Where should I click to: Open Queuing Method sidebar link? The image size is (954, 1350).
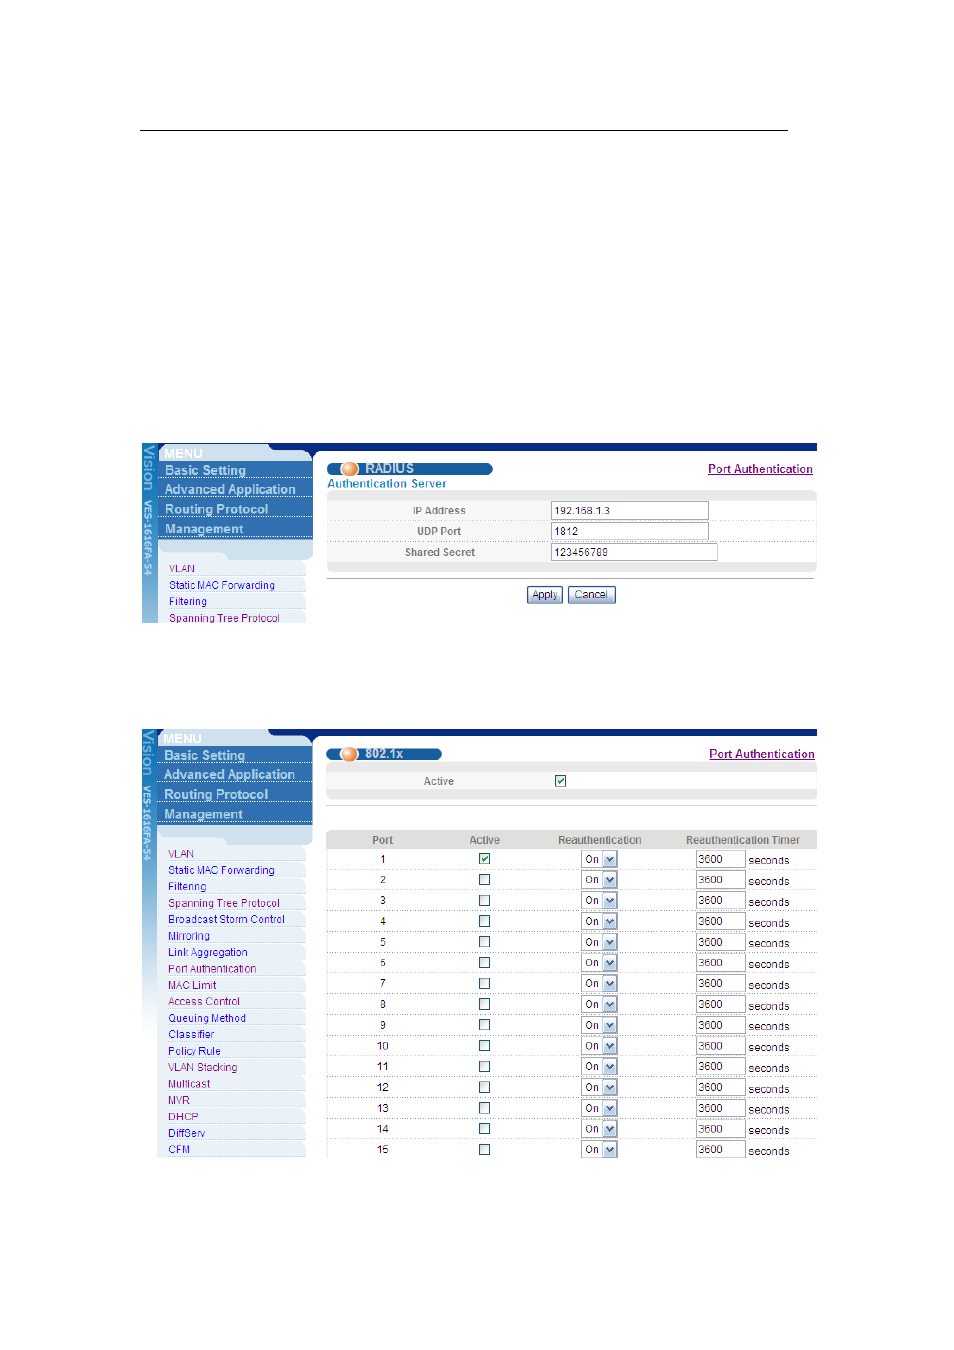click(207, 1018)
